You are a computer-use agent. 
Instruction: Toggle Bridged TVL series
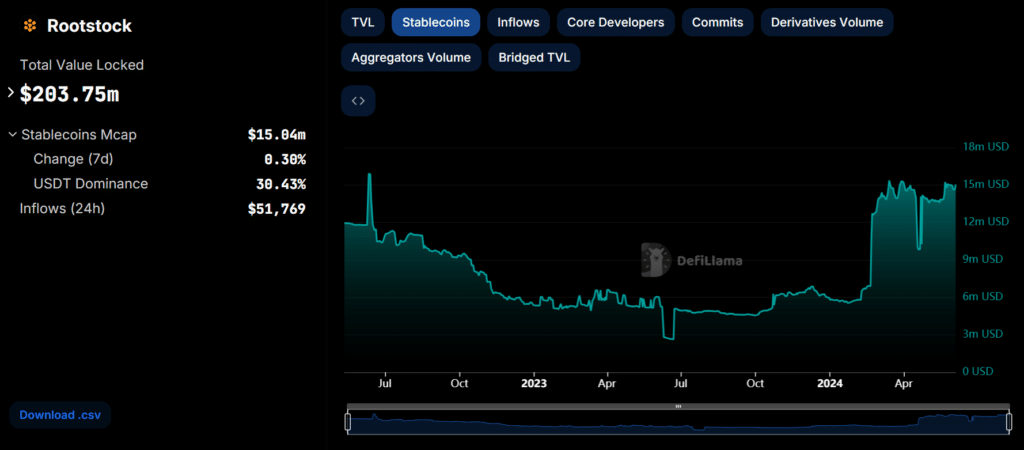point(534,57)
